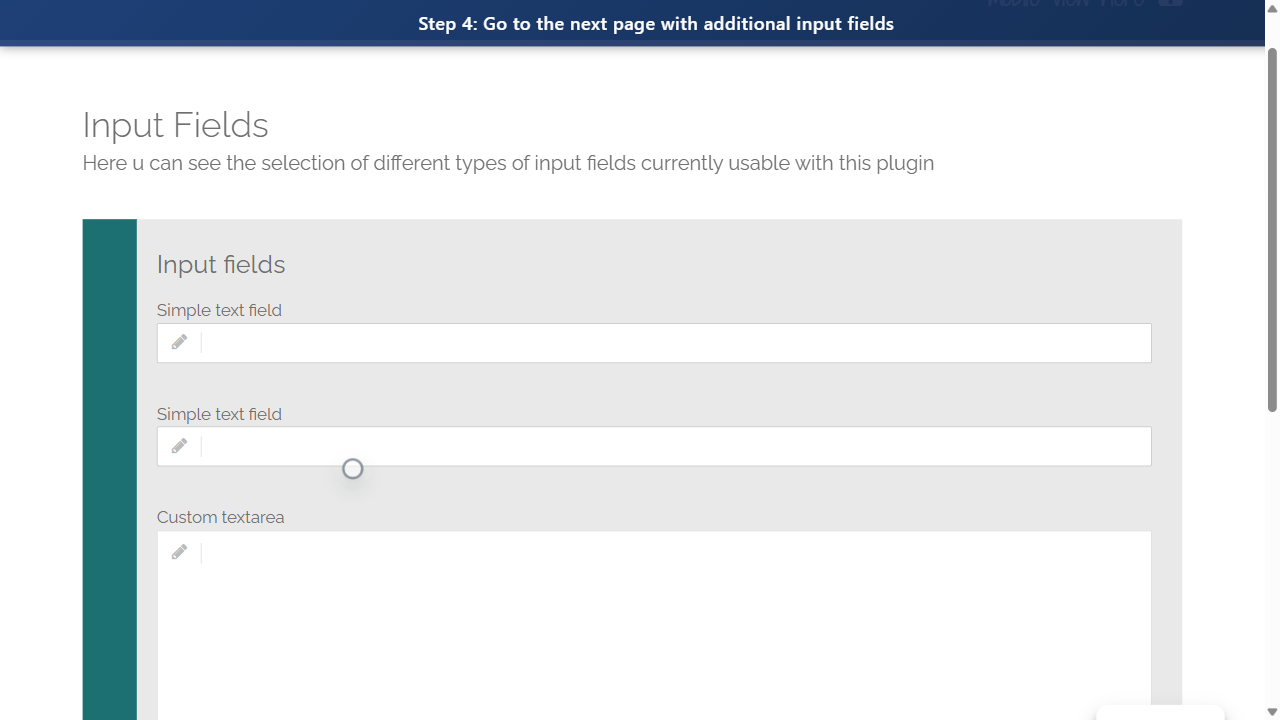Click the plugin description subtitle text

coord(507,162)
